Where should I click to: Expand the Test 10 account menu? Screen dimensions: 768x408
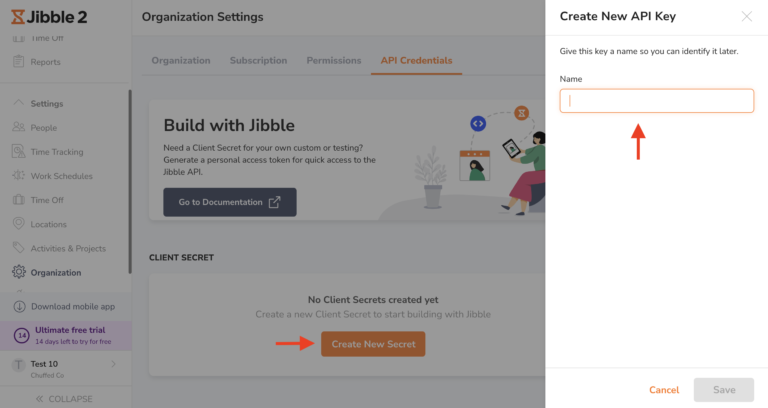click(x=113, y=364)
